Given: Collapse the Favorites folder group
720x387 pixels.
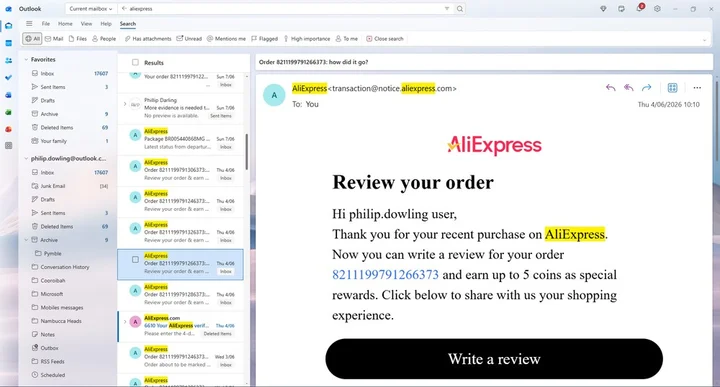Looking at the screenshot, I should point(26,60).
